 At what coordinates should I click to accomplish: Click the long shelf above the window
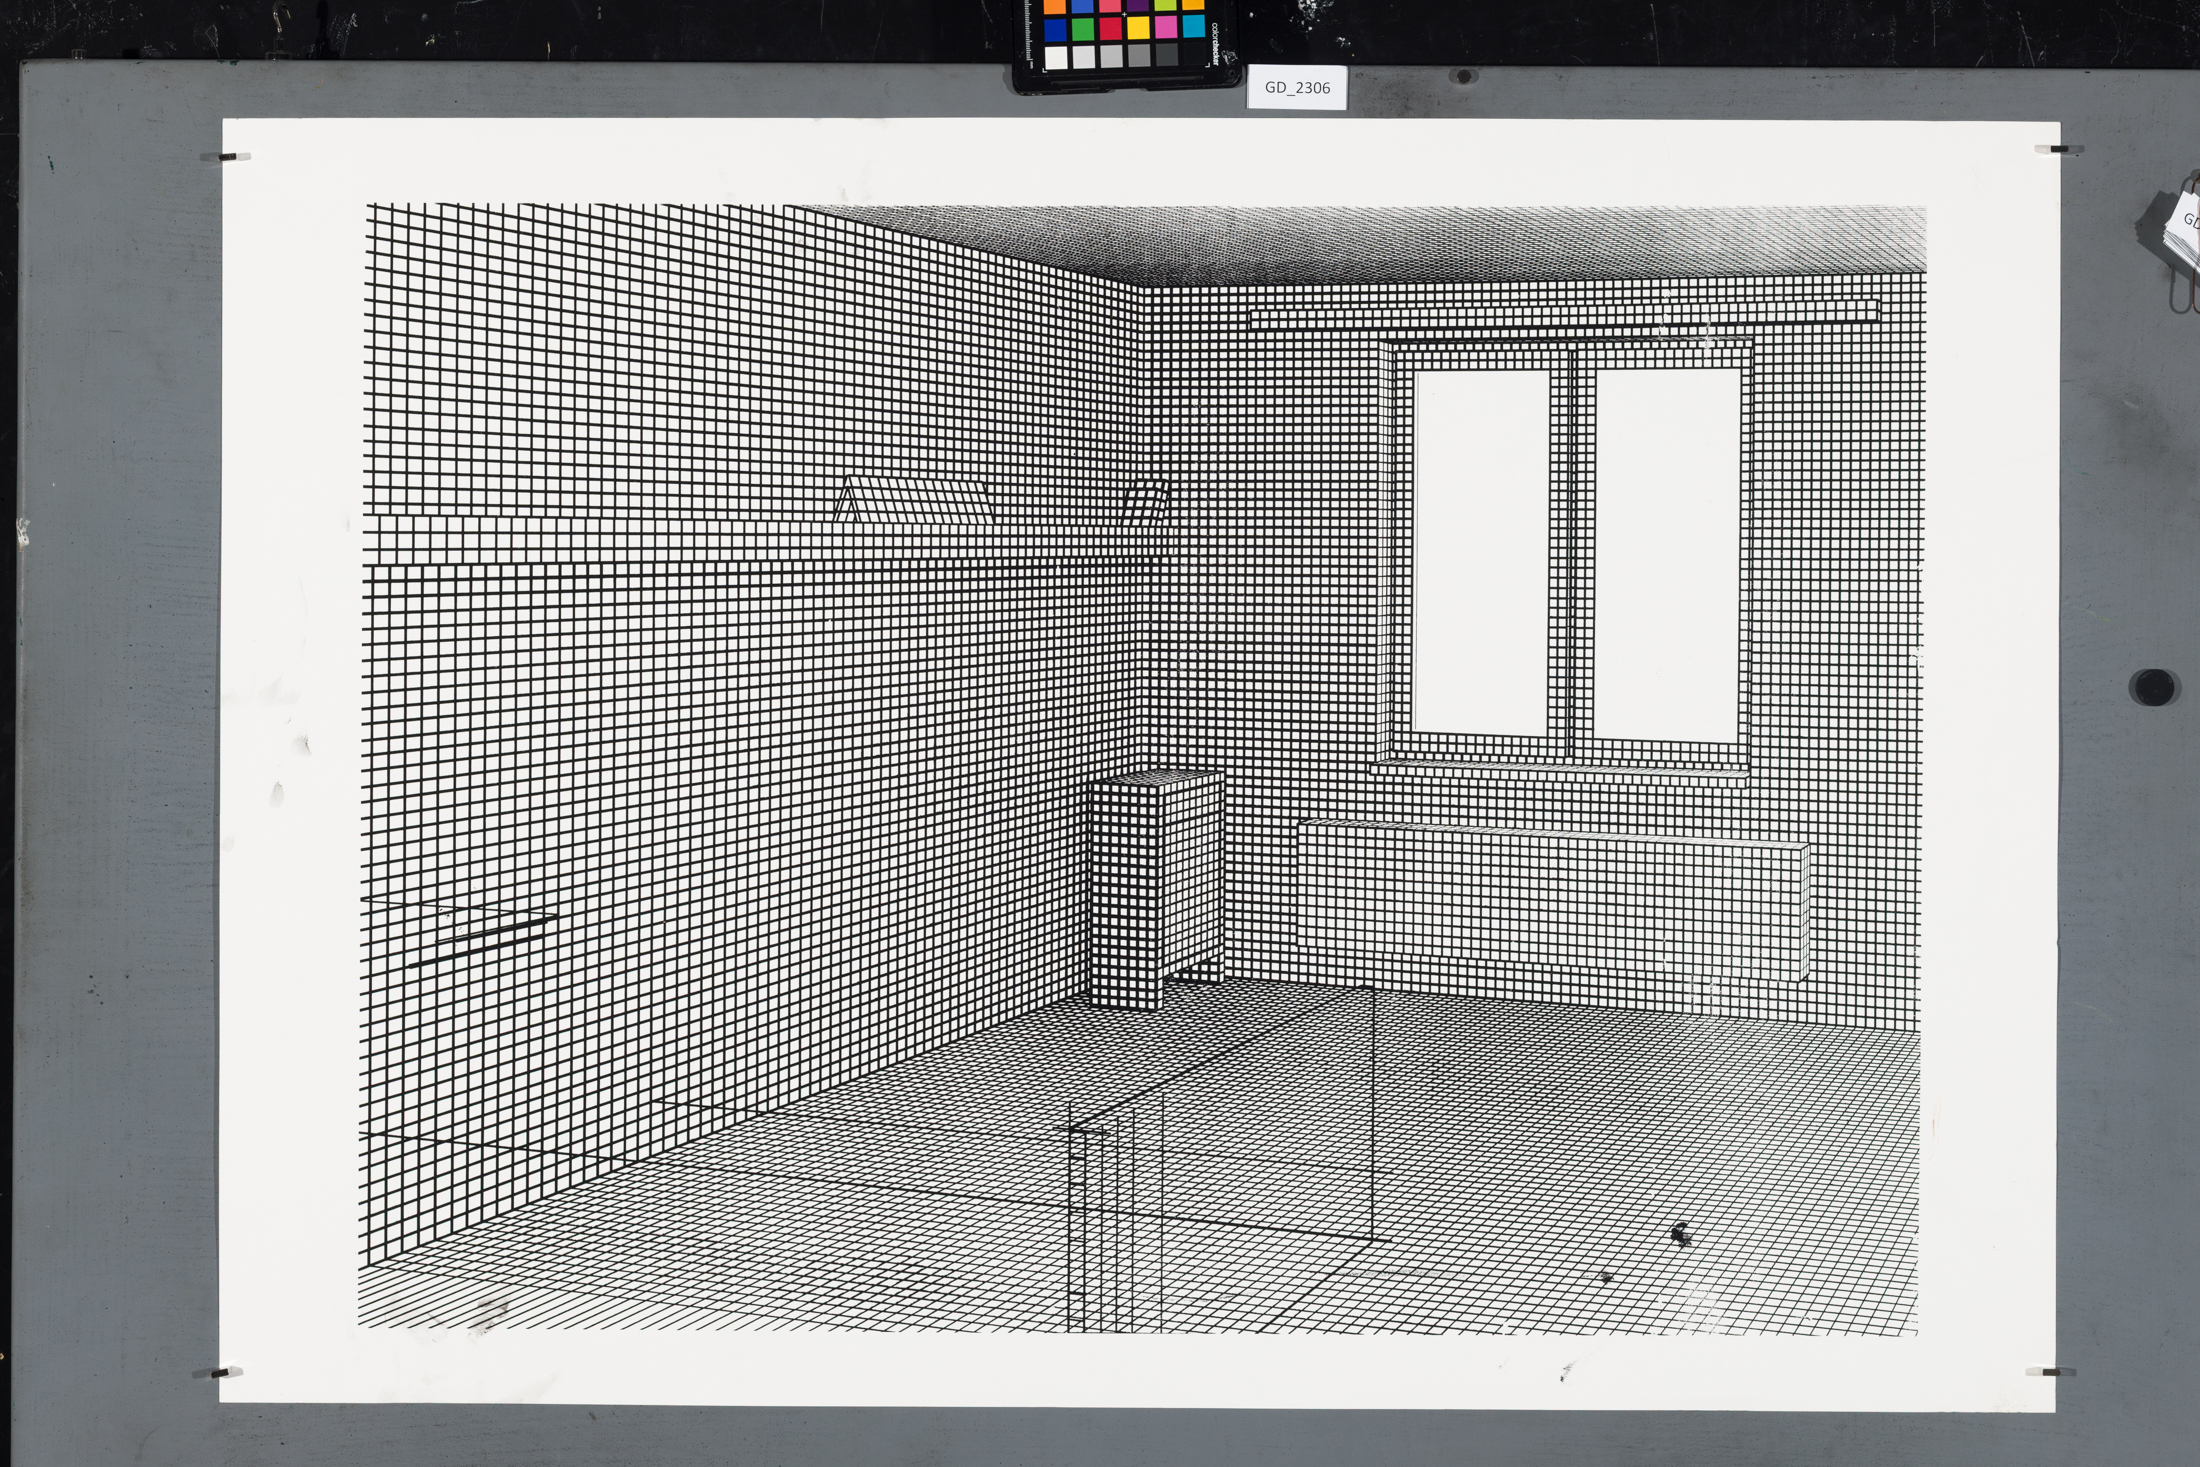(x=1563, y=313)
